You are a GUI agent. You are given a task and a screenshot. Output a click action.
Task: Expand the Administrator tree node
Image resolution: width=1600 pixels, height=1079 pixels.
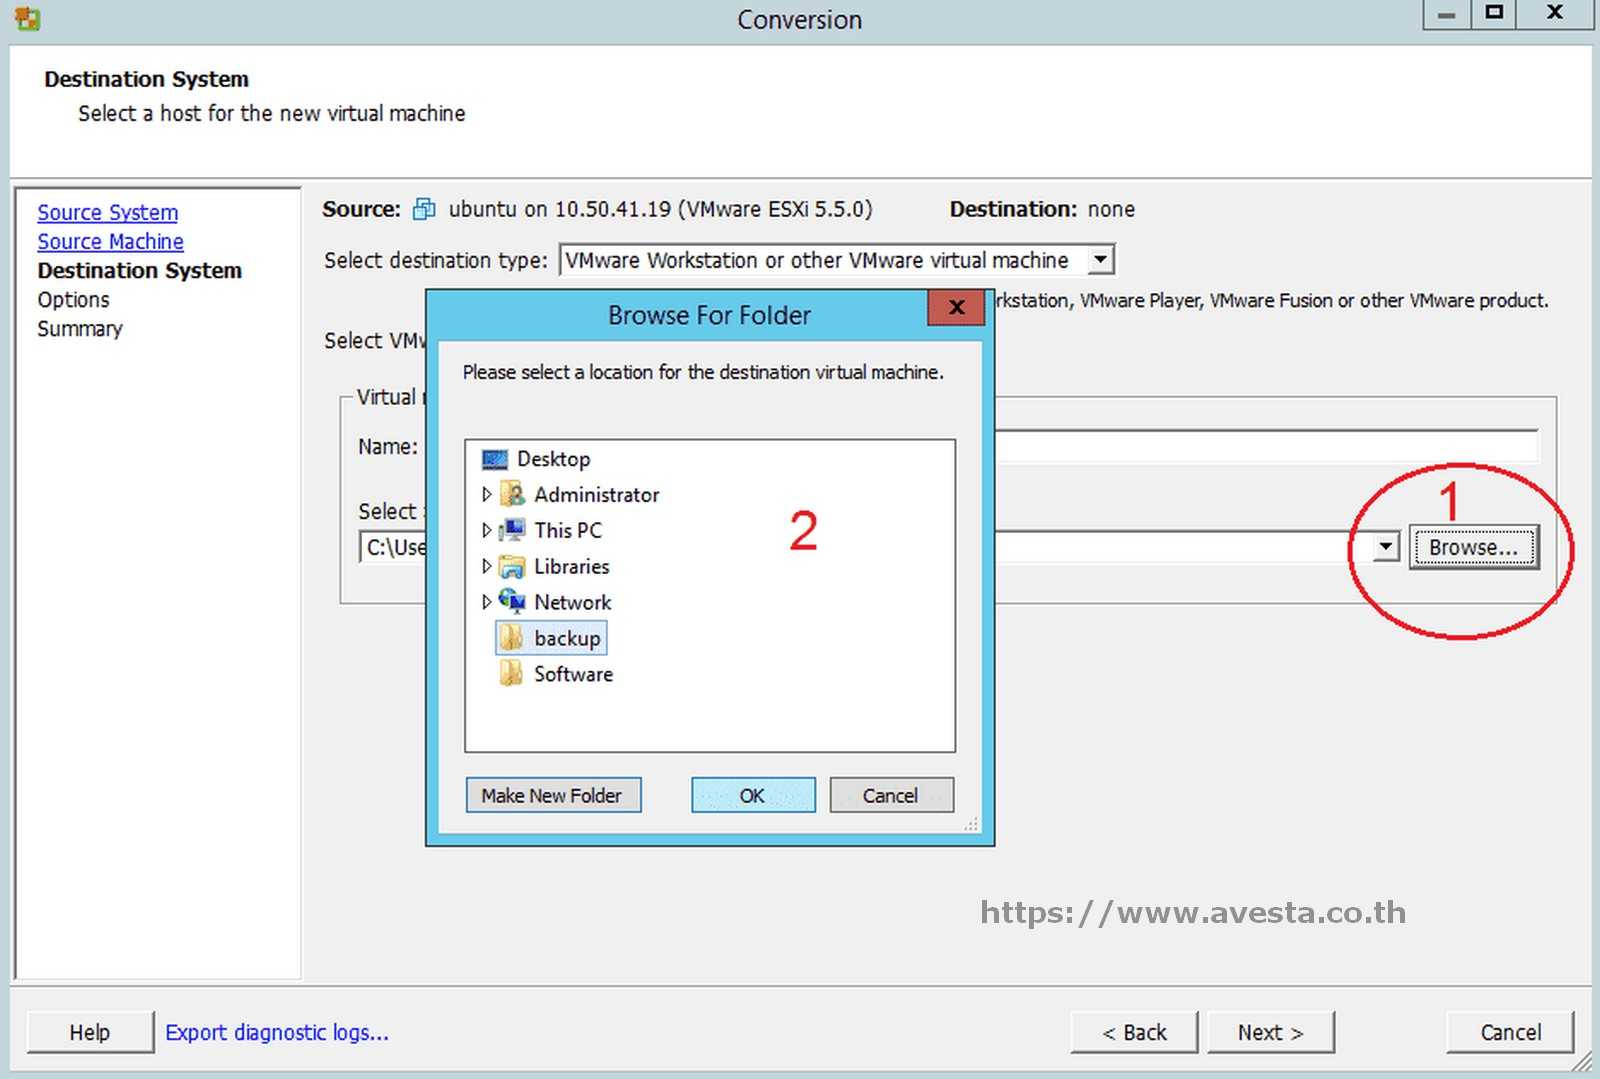(487, 494)
